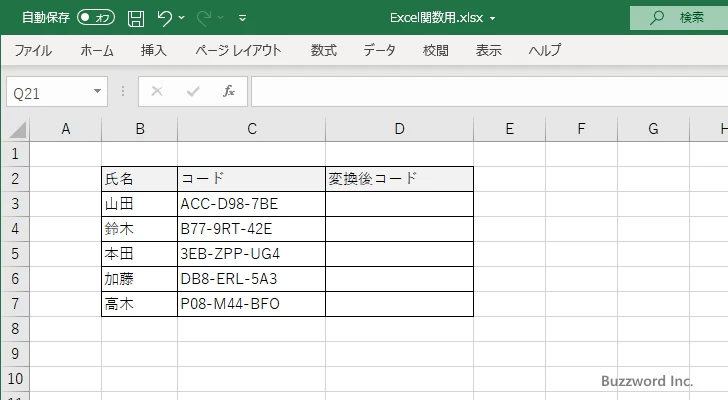The width and height of the screenshot is (728, 400).
Task: Toggle the AutoSave (自動保存) switch
Action: tap(96, 18)
